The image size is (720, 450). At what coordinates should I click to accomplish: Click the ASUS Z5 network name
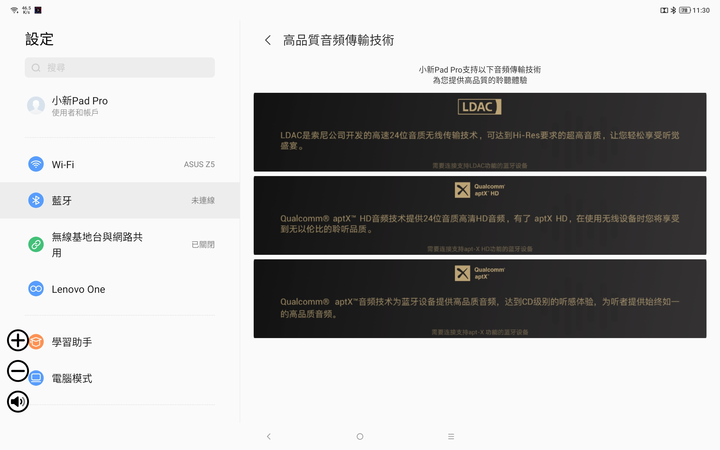[199, 164]
